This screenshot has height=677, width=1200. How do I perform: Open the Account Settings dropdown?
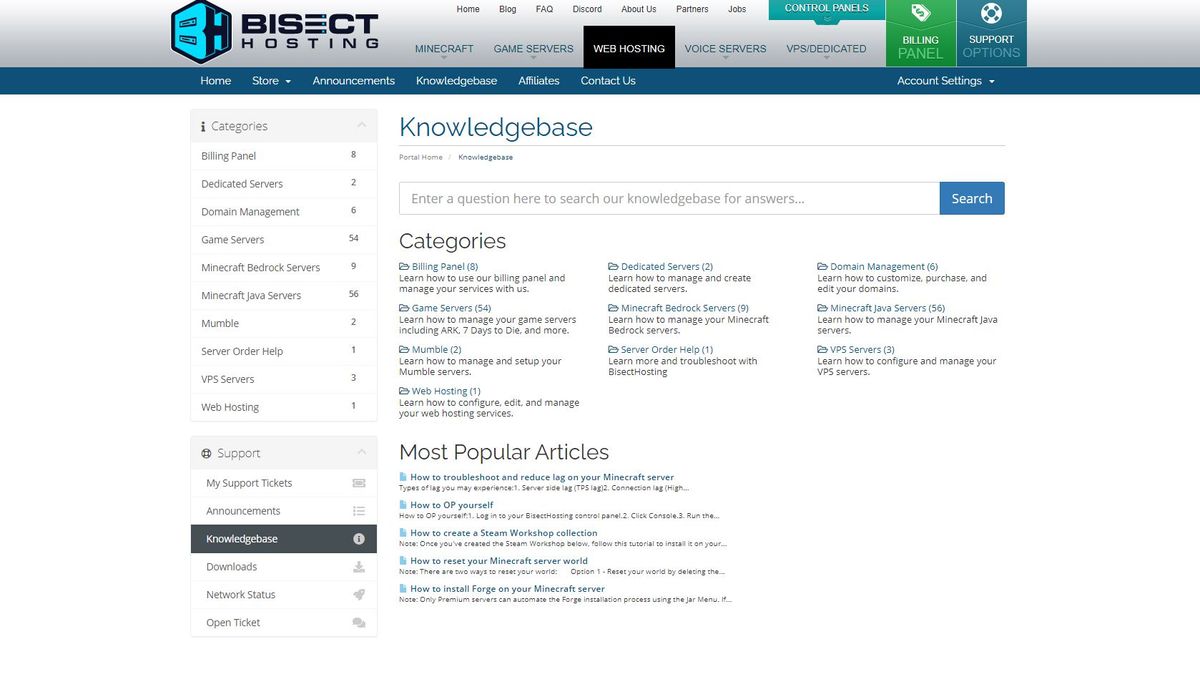pyautogui.click(x=944, y=81)
